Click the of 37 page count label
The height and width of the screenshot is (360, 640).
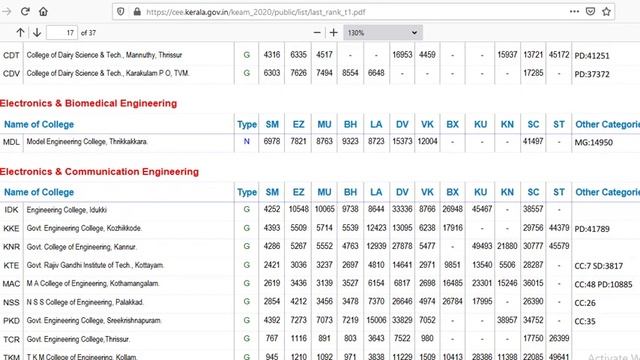(88, 33)
